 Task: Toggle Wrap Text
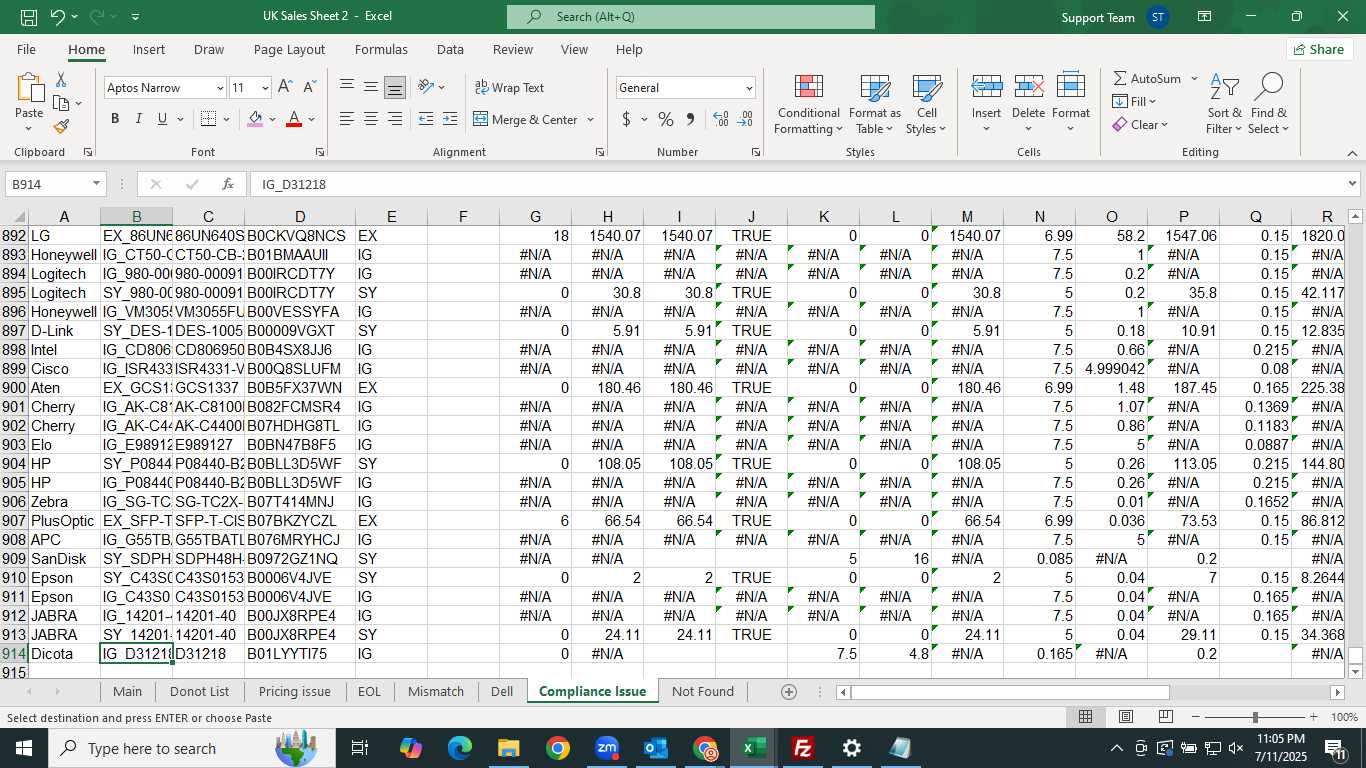coord(509,87)
